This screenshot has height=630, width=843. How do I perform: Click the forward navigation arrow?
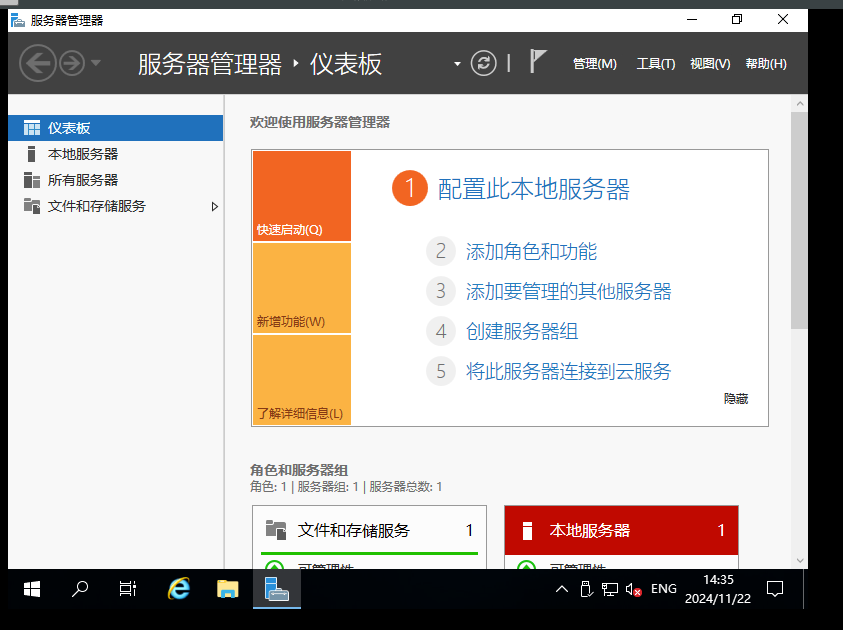pos(71,64)
